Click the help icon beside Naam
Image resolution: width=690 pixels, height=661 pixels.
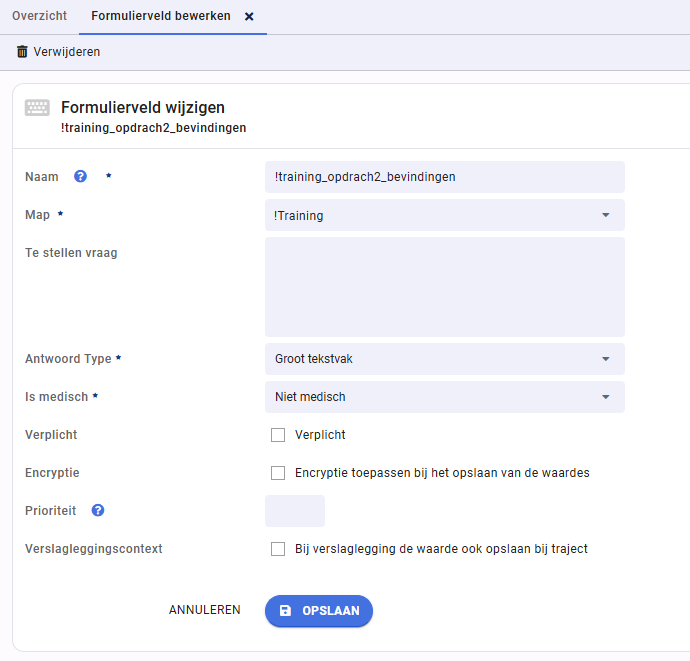coord(81,177)
